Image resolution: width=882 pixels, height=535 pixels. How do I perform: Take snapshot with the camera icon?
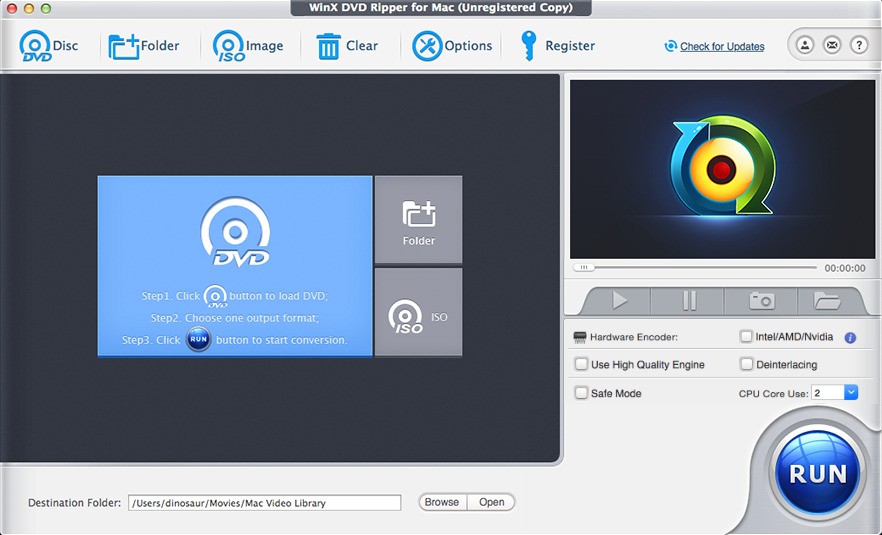pos(762,301)
